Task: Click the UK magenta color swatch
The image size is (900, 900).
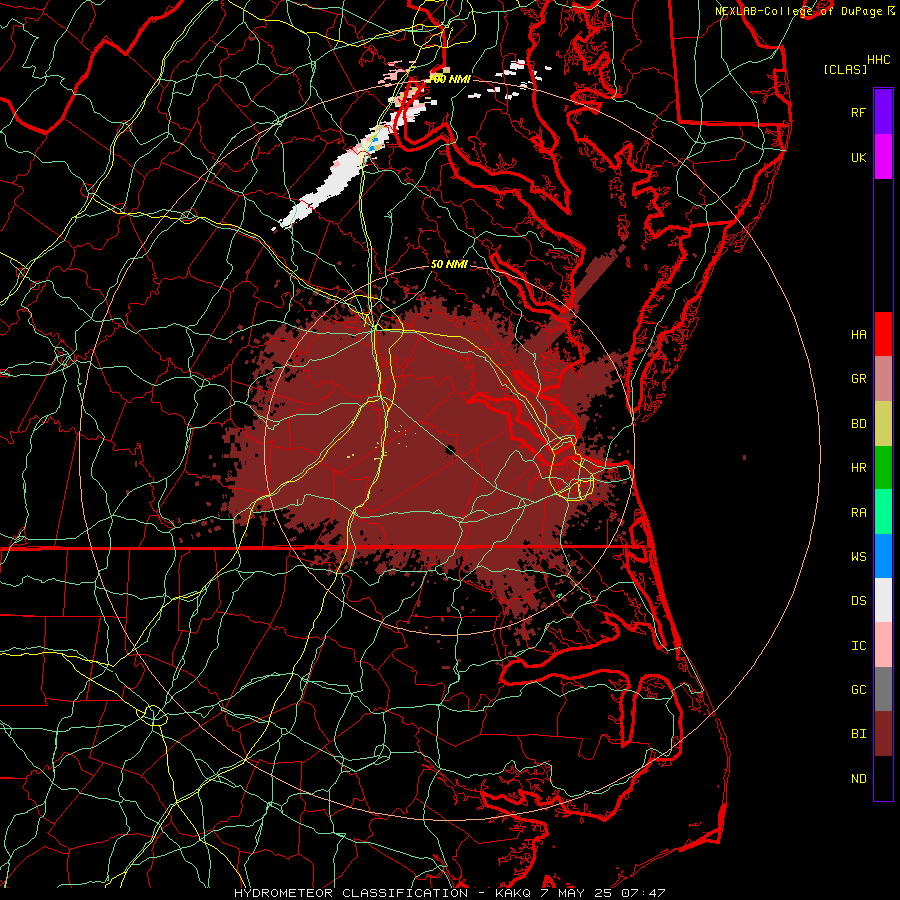Action: click(883, 157)
